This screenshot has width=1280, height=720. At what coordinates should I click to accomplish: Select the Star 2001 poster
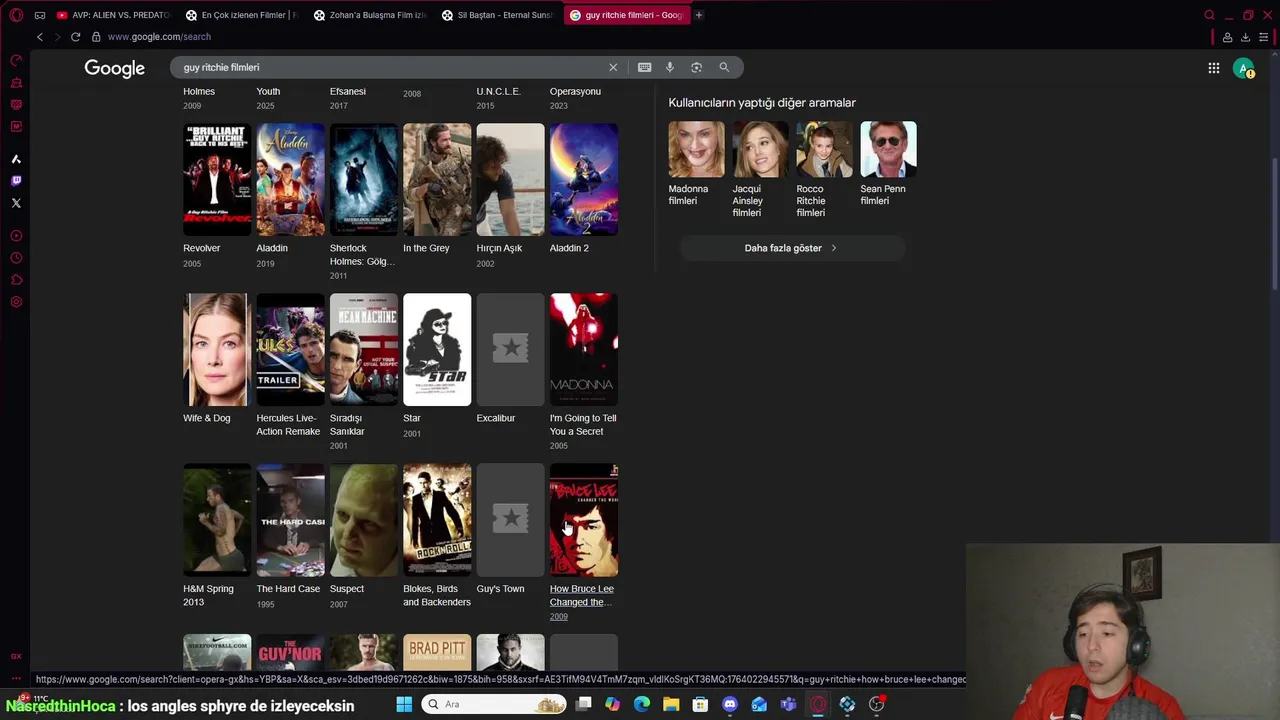pyautogui.click(x=437, y=350)
